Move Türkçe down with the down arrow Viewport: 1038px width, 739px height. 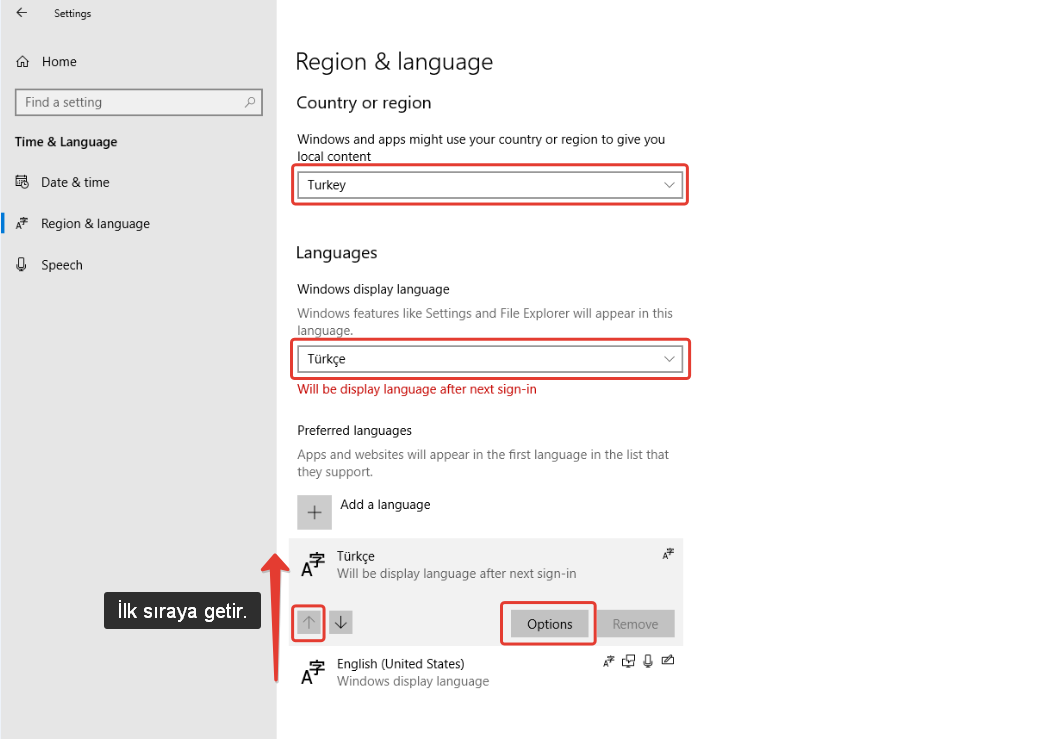341,622
